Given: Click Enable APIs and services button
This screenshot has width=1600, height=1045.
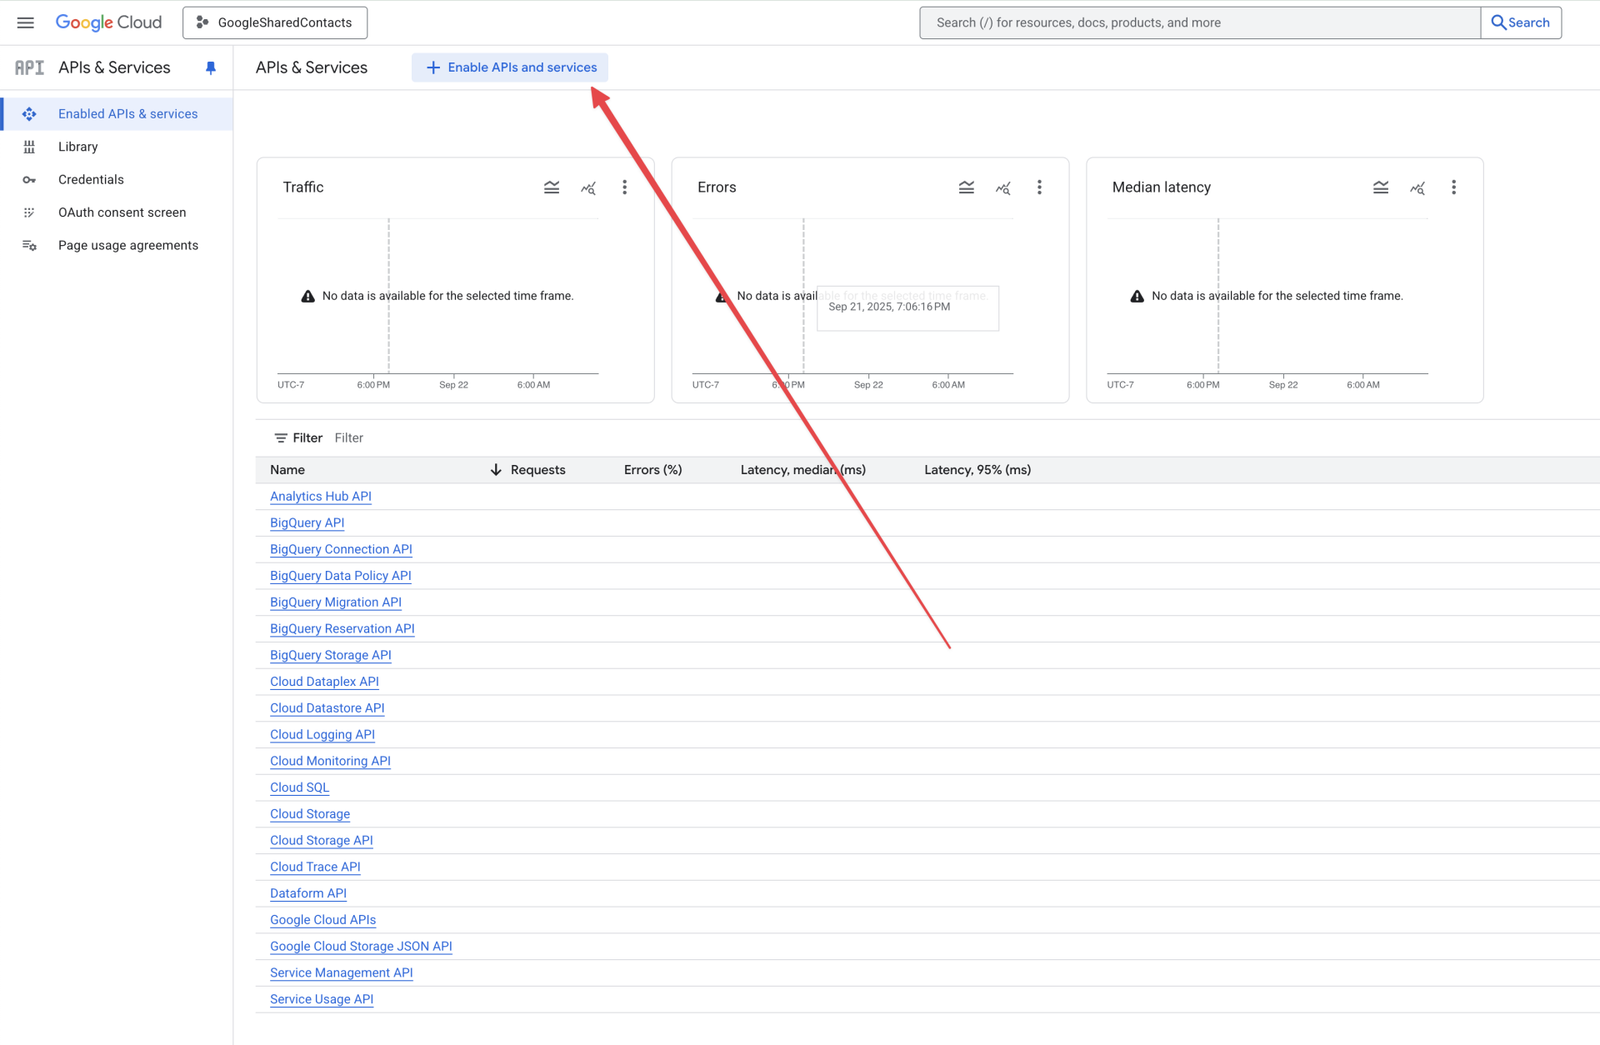Looking at the screenshot, I should [x=510, y=68].
